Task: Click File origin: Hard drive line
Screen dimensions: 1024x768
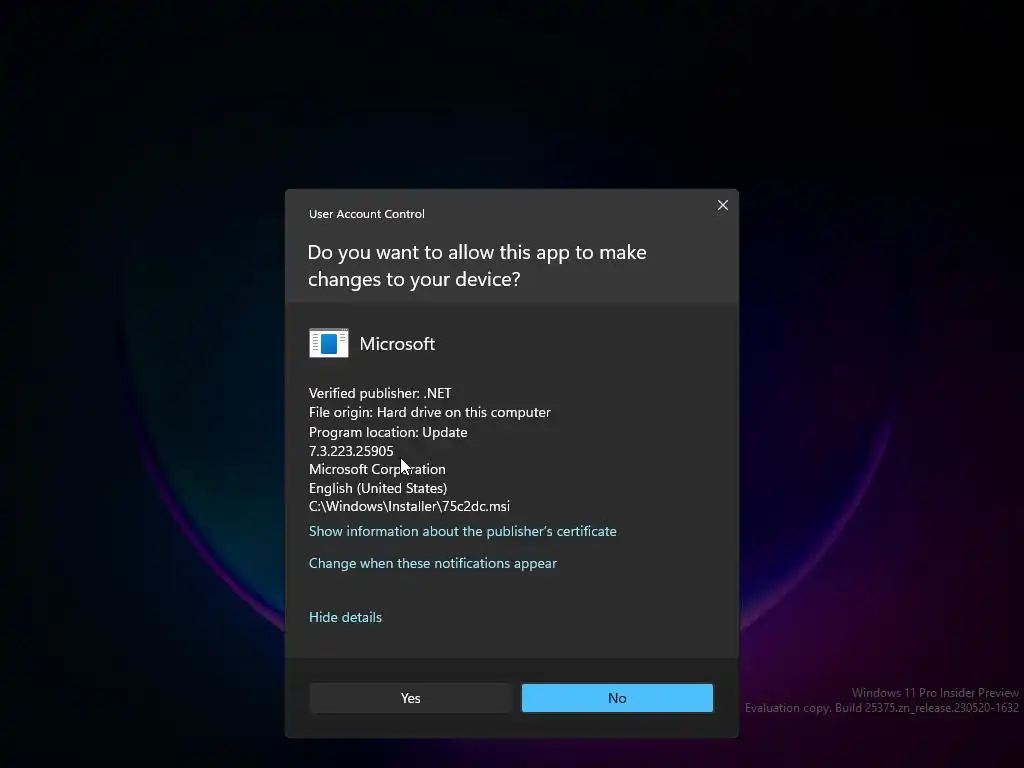Action: tap(430, 412)
